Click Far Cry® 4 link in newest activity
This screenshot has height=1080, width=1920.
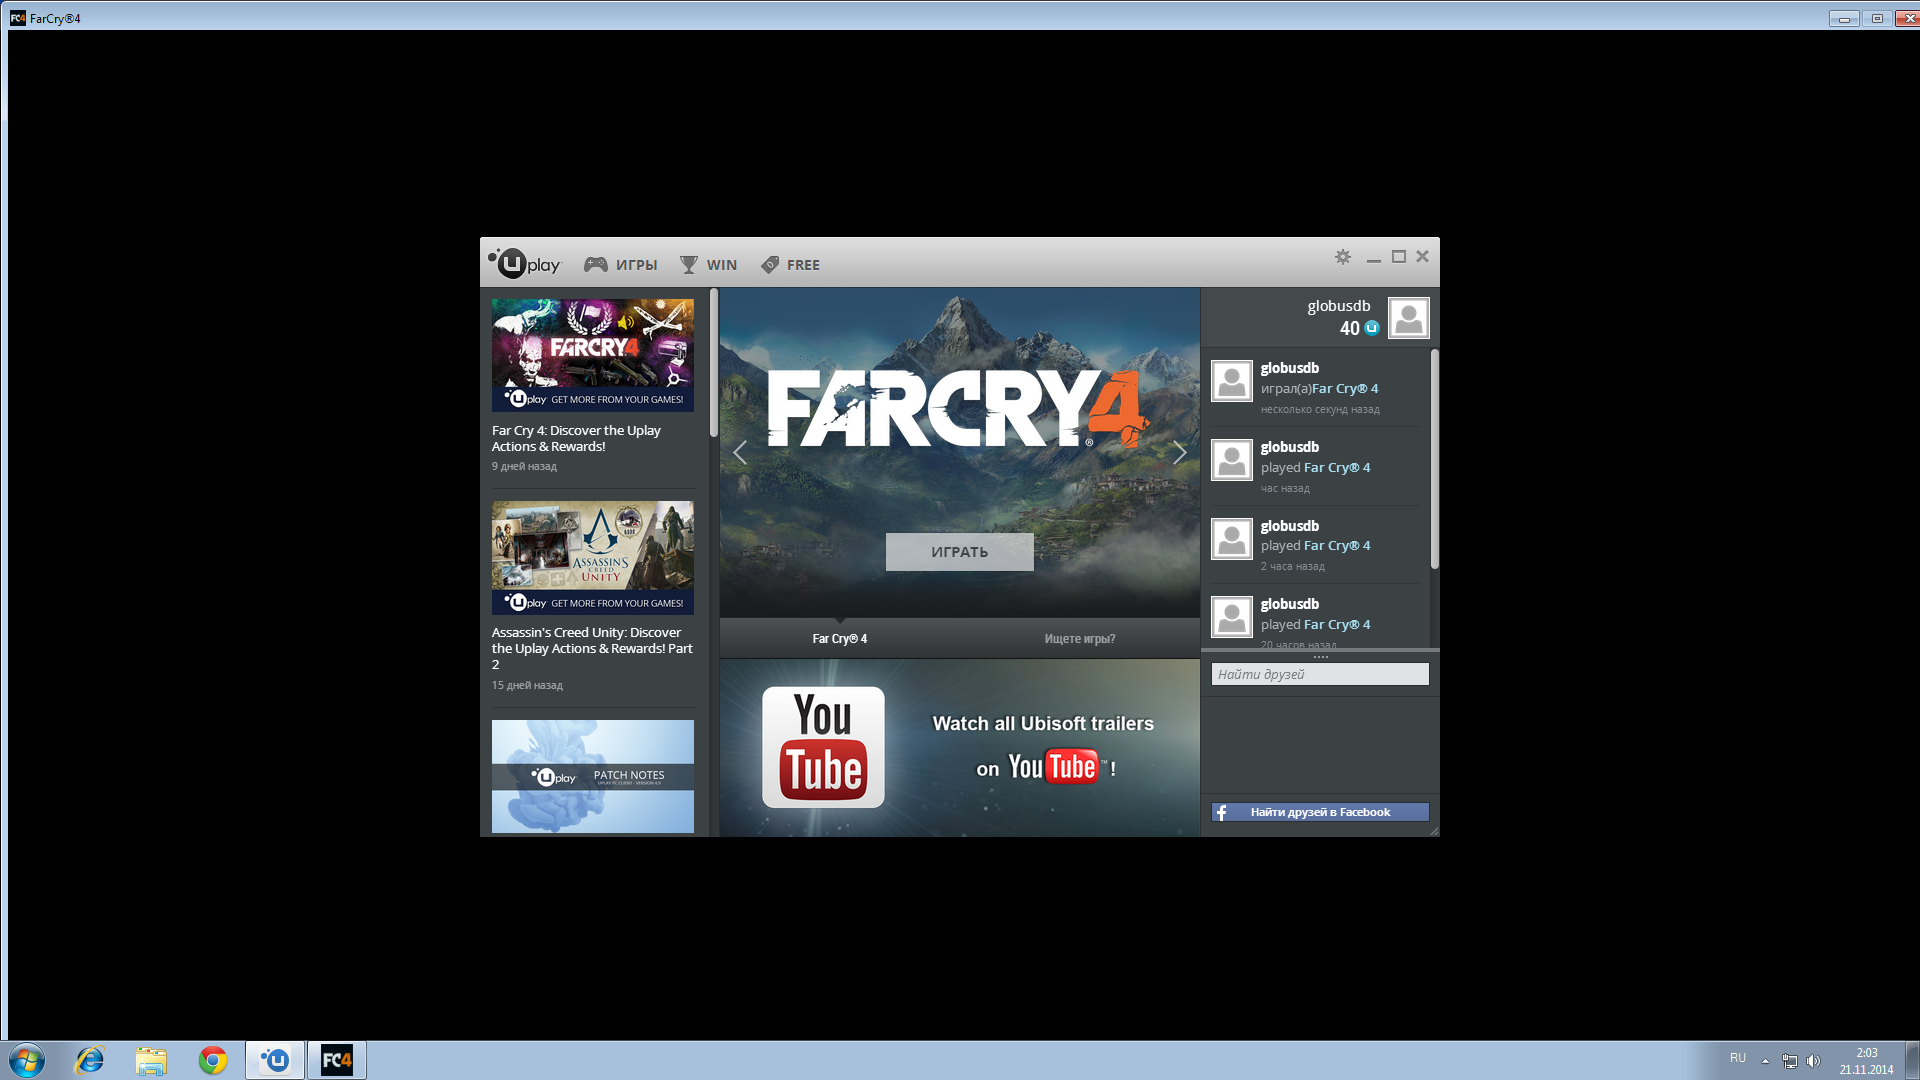click(x=1345, y=389)
